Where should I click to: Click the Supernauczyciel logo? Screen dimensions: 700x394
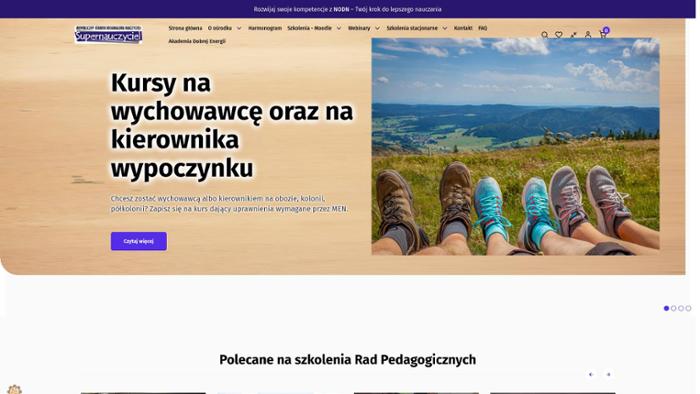pos(108,34)
